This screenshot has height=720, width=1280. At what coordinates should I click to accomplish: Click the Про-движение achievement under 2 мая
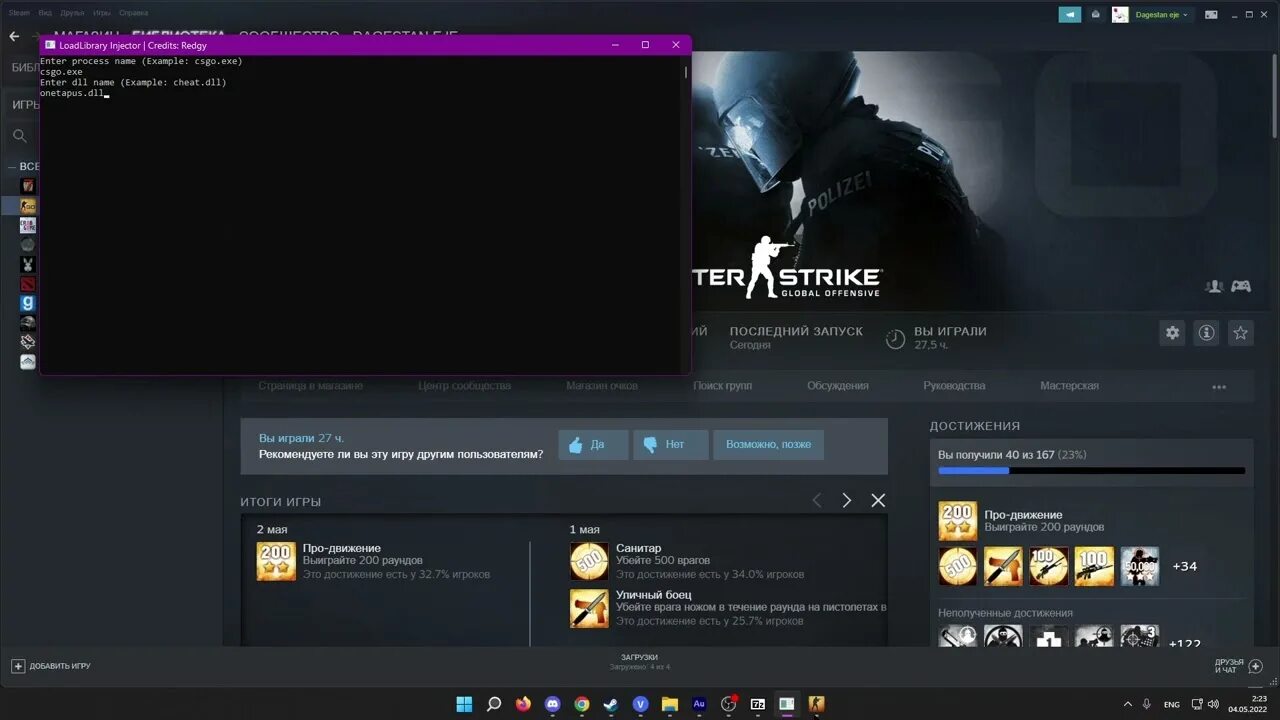[373, 561]
